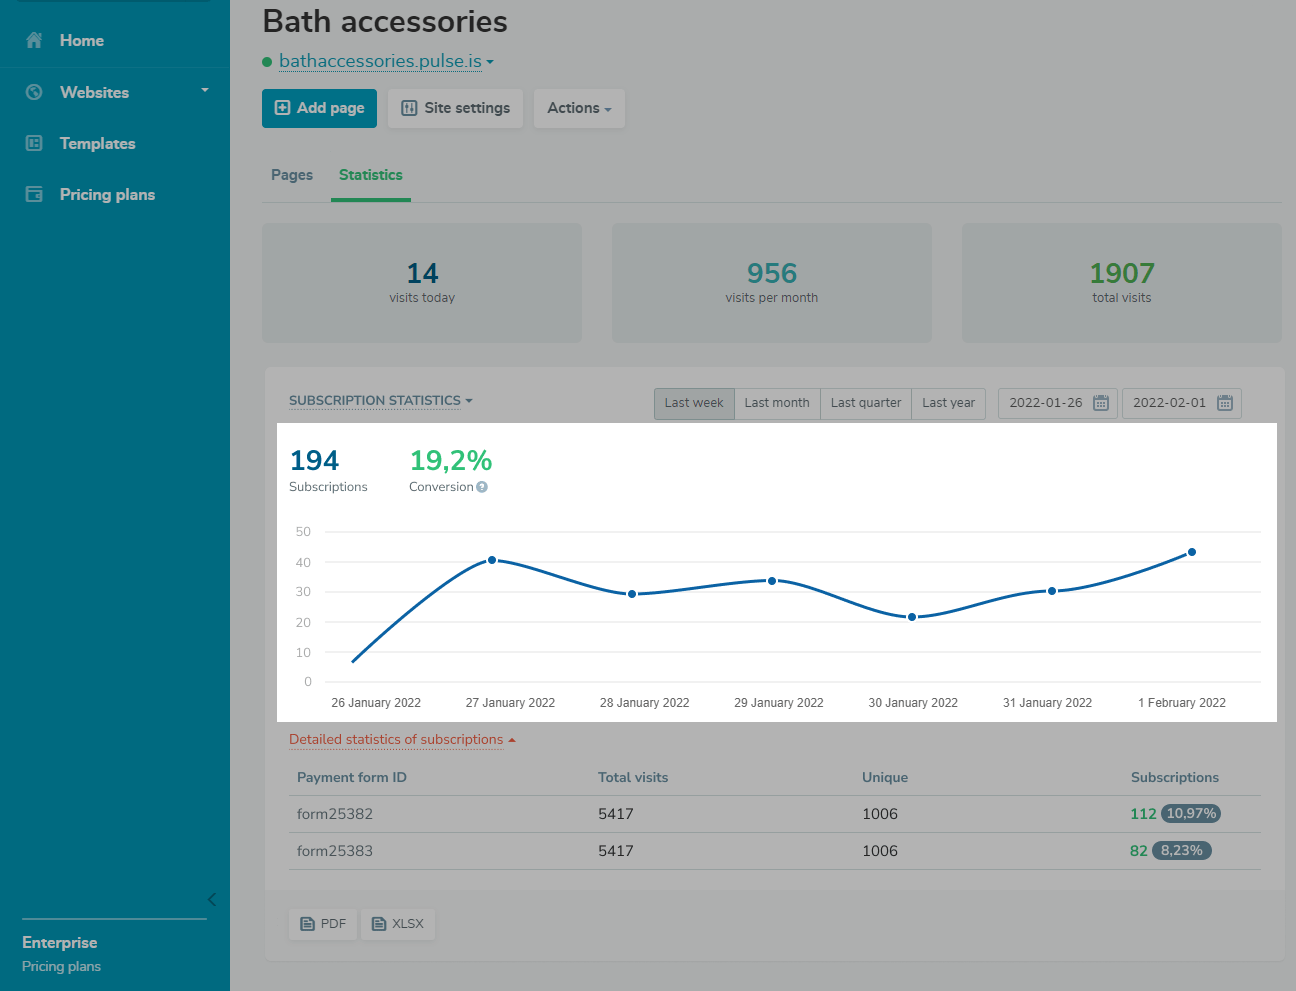Click the Conversion help question icon
This screenshot has height=991, width=1296.
pos(482,487)
